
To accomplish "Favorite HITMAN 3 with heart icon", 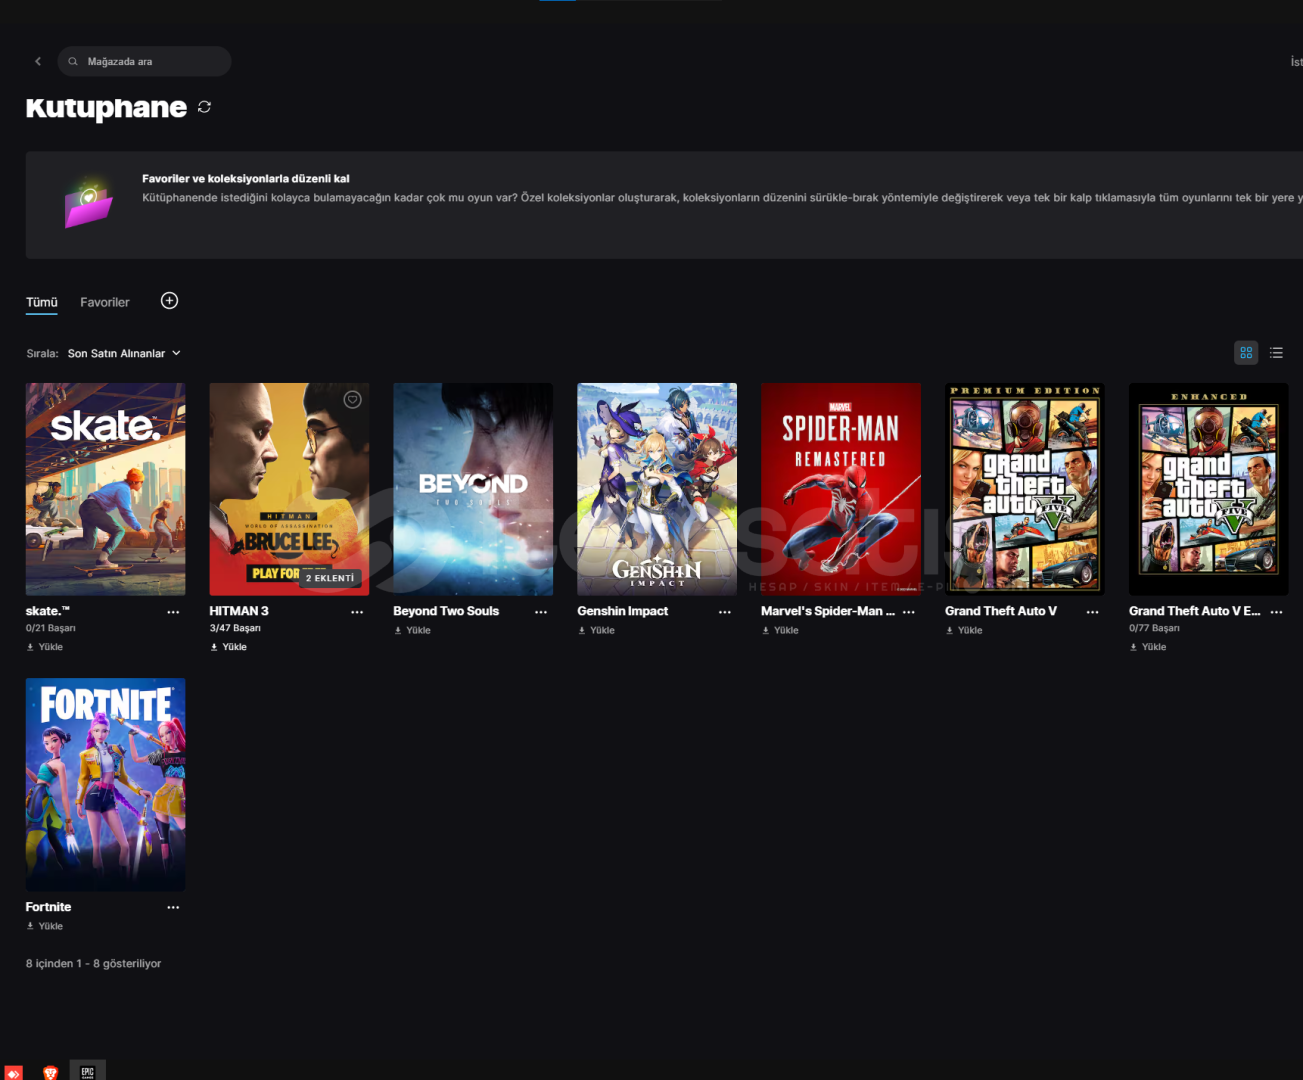I will (352, 400).
